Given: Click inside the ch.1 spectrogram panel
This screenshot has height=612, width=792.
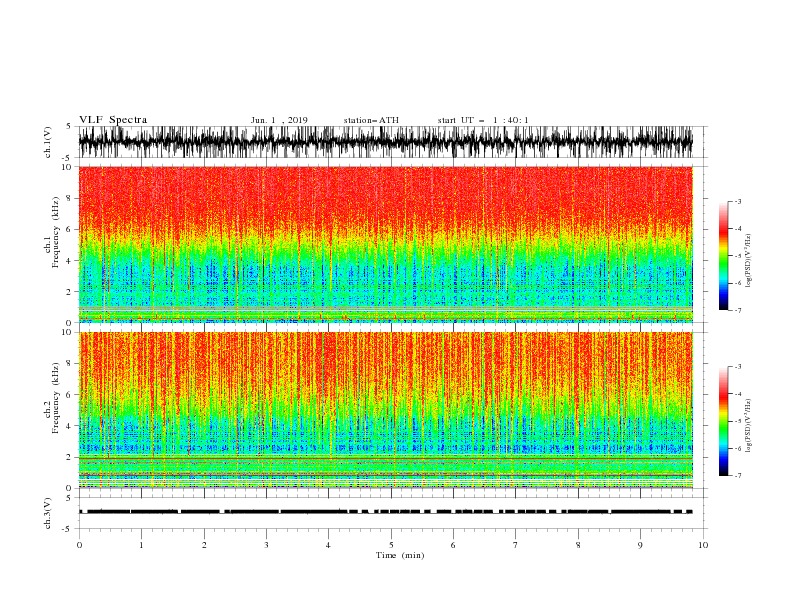Looking at the screenshot, I should pyautogui.click(x=386, y=244).
